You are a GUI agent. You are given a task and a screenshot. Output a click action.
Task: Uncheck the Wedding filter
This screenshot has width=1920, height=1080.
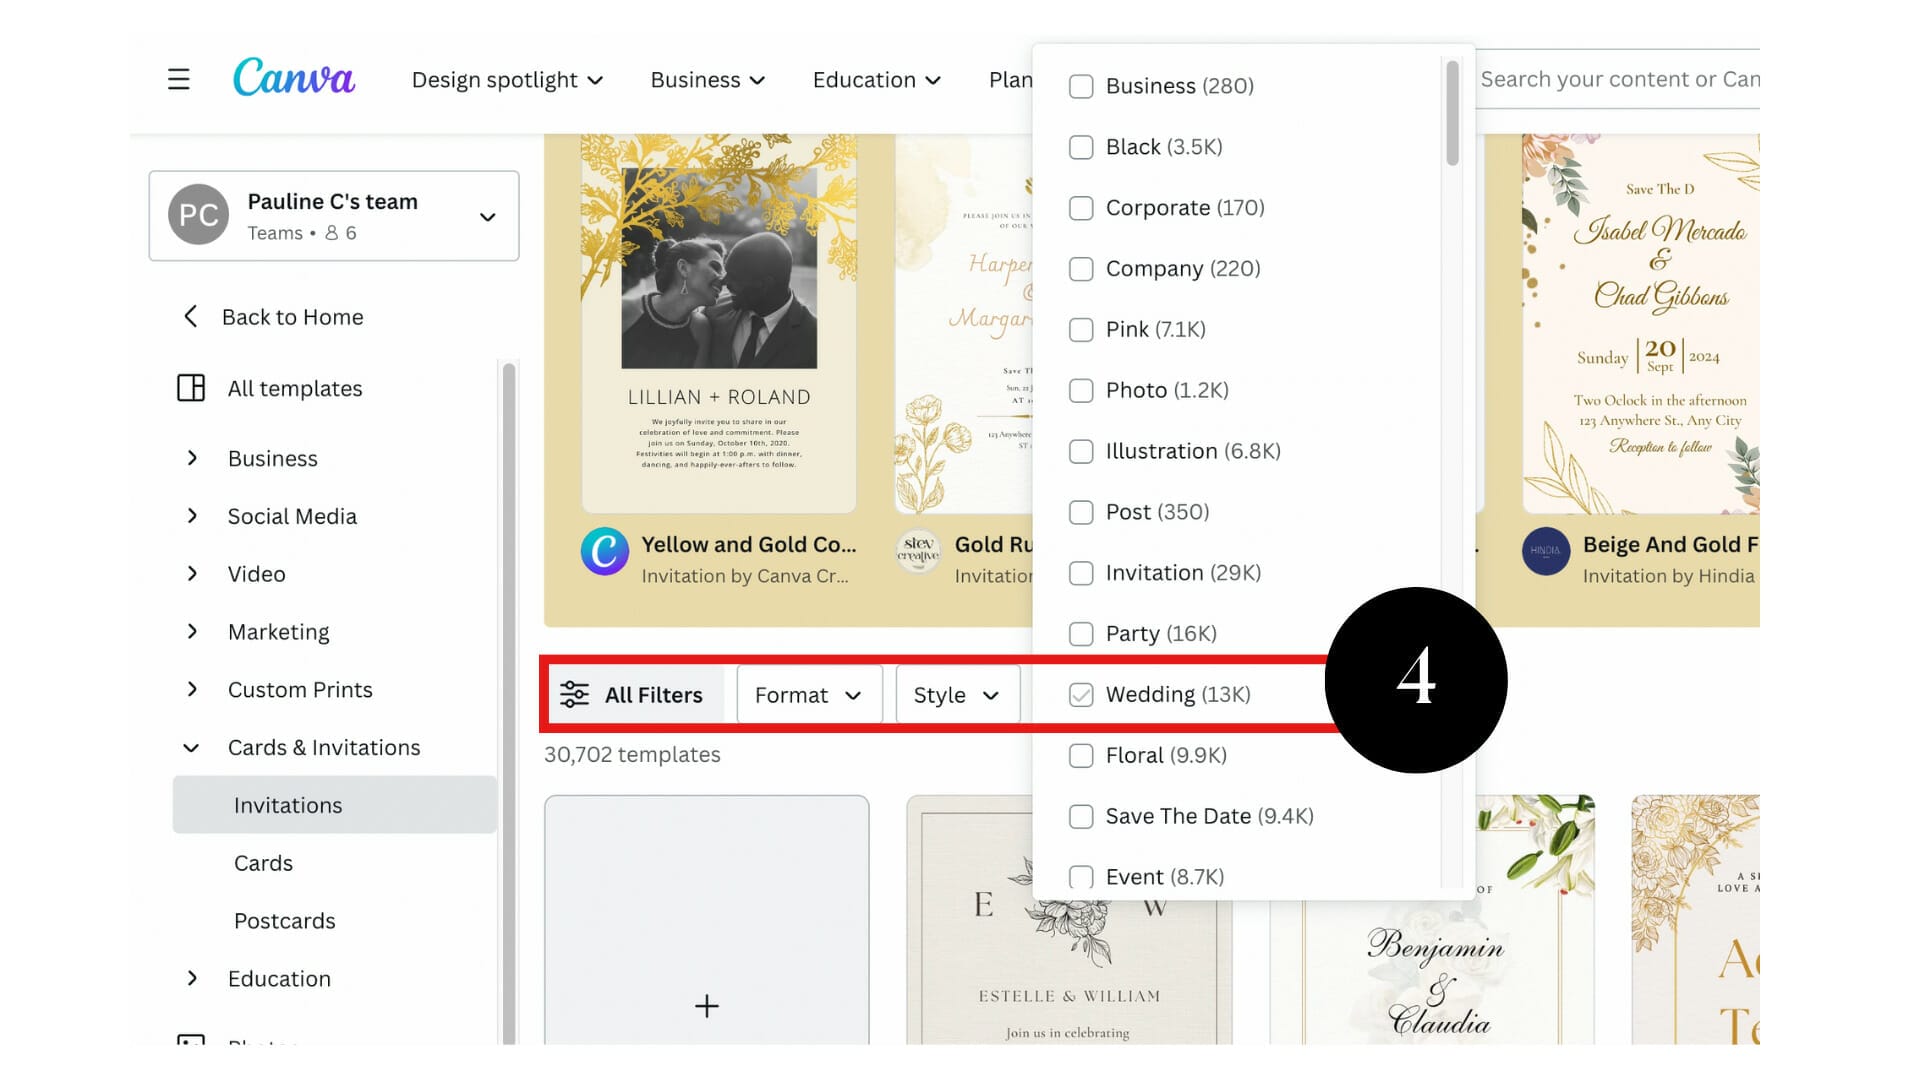[1081, 694]
